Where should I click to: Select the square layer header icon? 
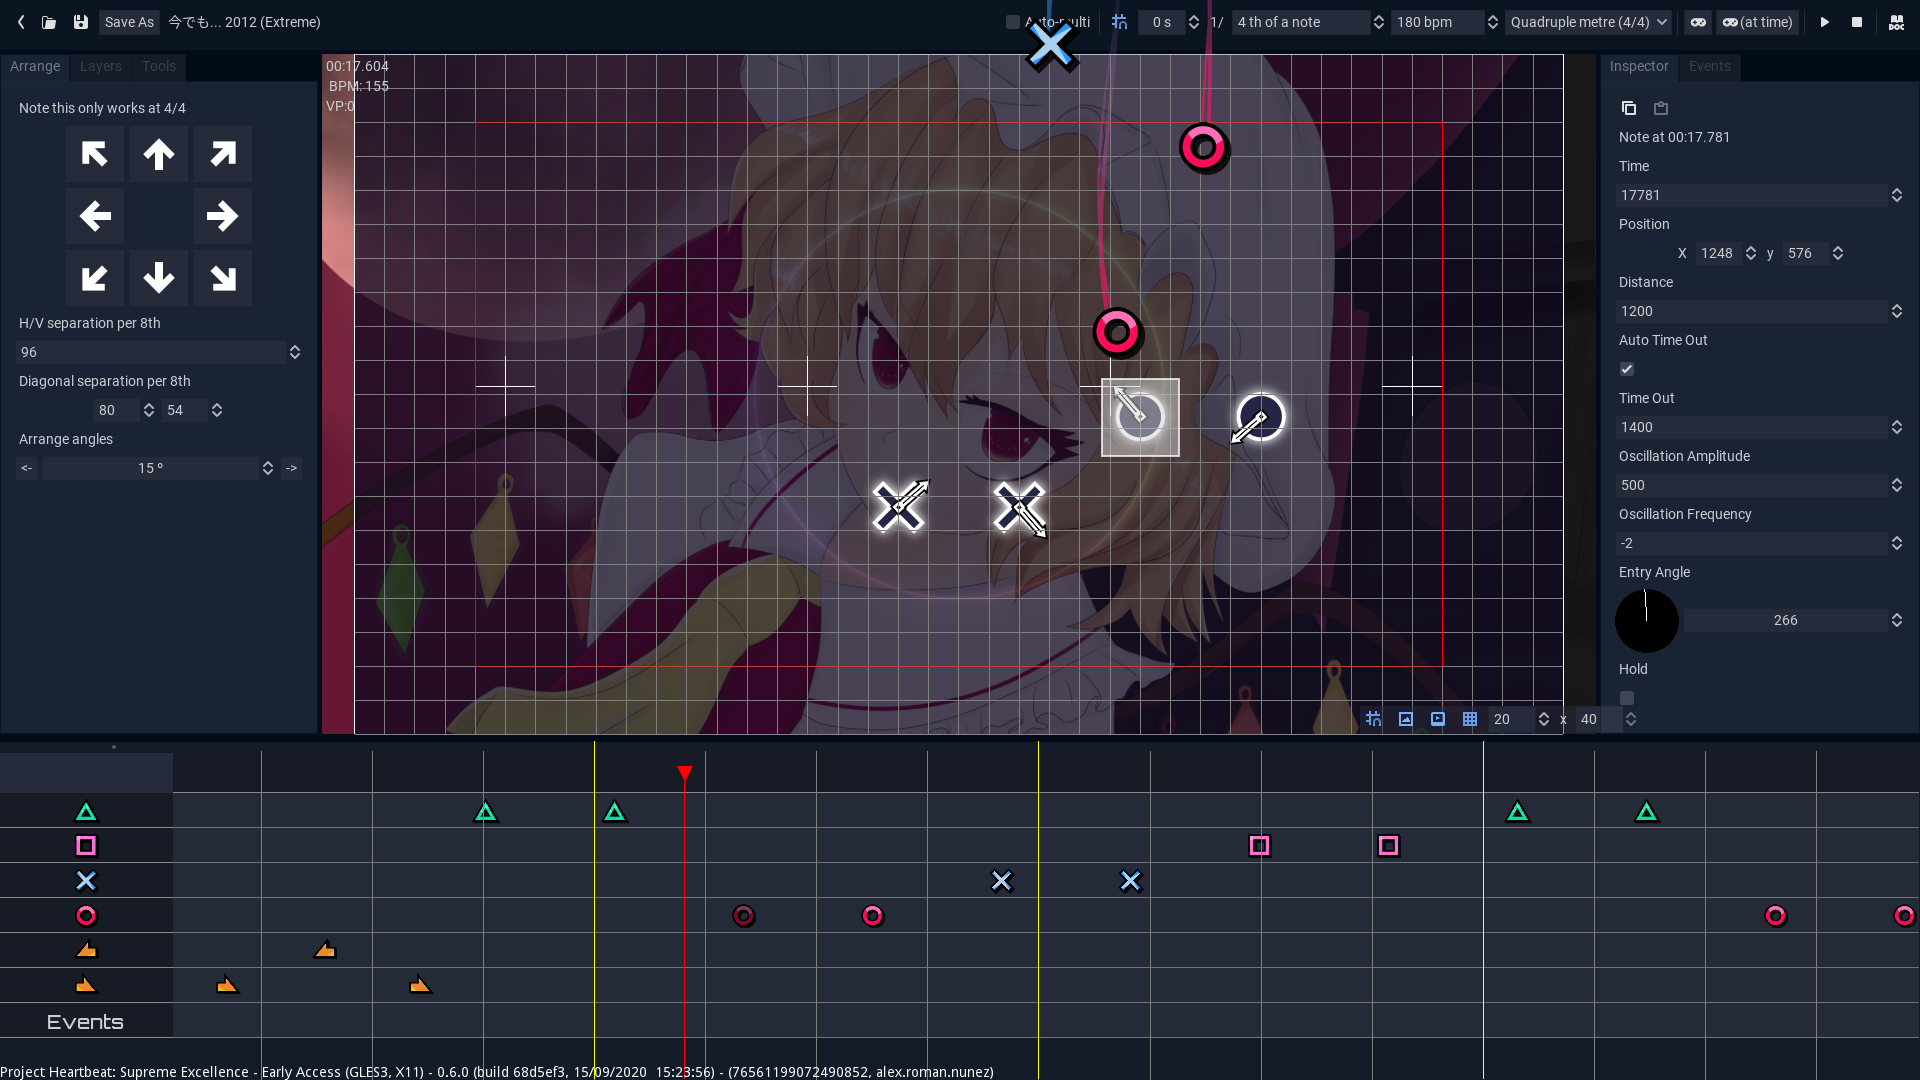(86, 846)
